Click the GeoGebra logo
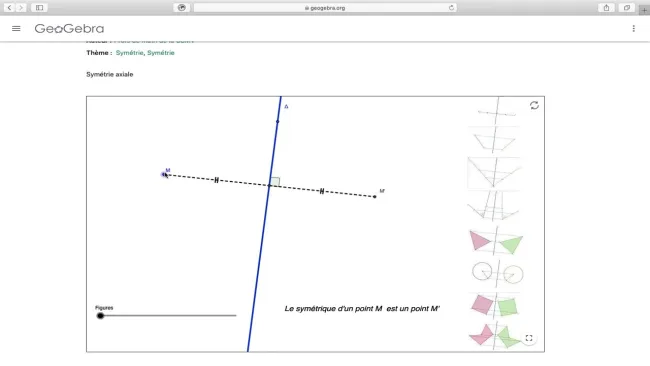 (x=69, y=29)
